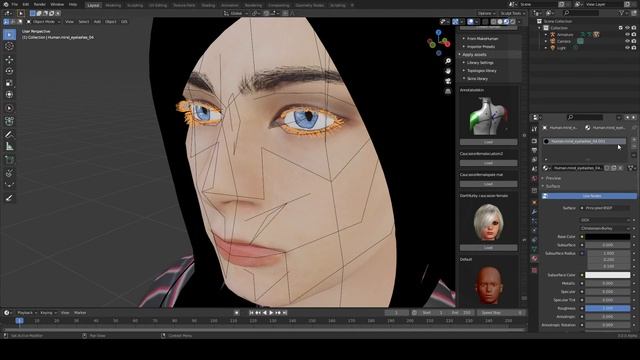Pick the Rotate tool
Viewport: 640px width, 360px height.
9,71
